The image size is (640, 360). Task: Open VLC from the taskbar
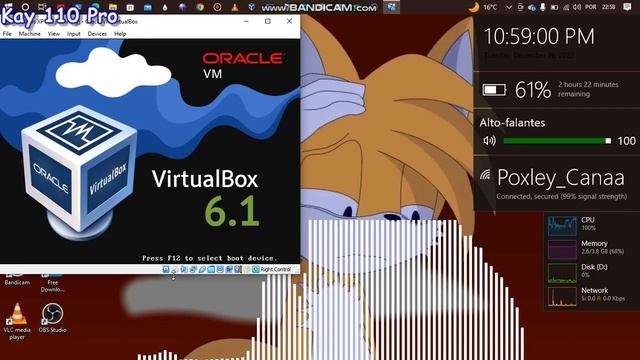tap(235, 7)
